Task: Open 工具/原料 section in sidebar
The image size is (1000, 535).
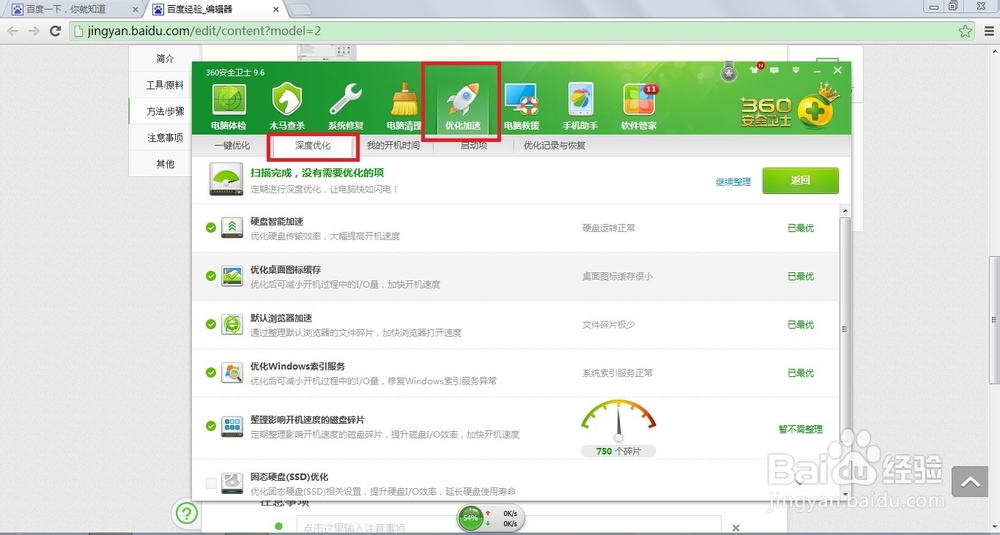Action: pyautogui.click(x=165, y=85)
